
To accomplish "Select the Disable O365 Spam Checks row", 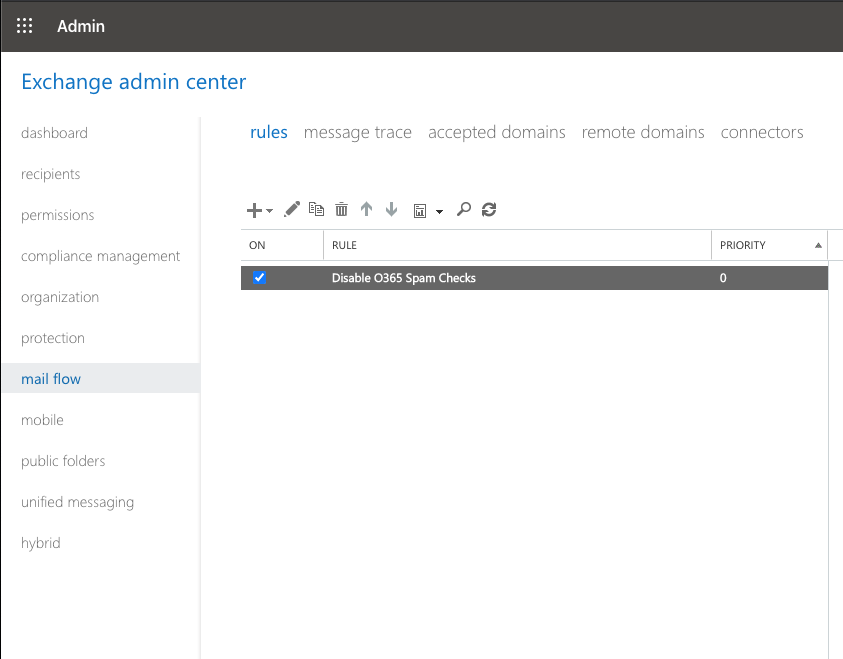I will (x=534, y=278).
